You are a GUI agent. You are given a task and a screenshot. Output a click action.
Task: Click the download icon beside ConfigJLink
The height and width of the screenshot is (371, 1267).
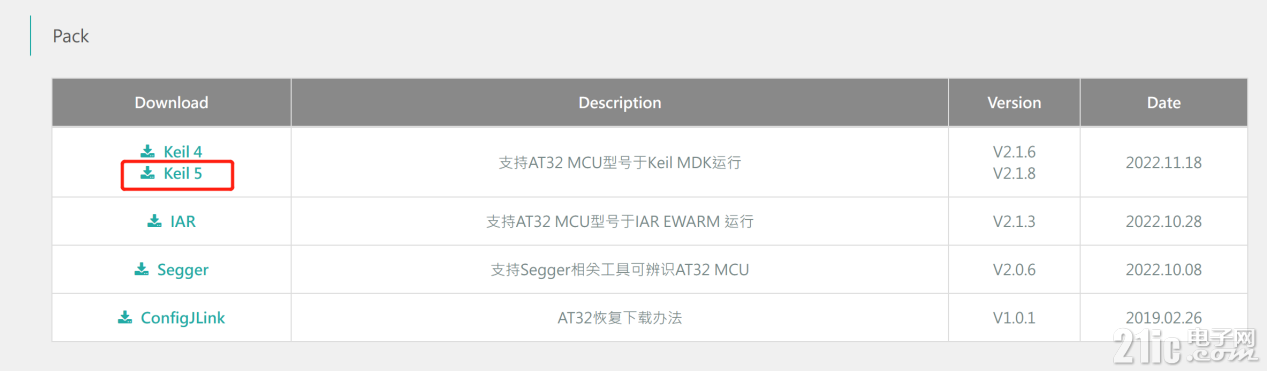click(x=125, y=317)
